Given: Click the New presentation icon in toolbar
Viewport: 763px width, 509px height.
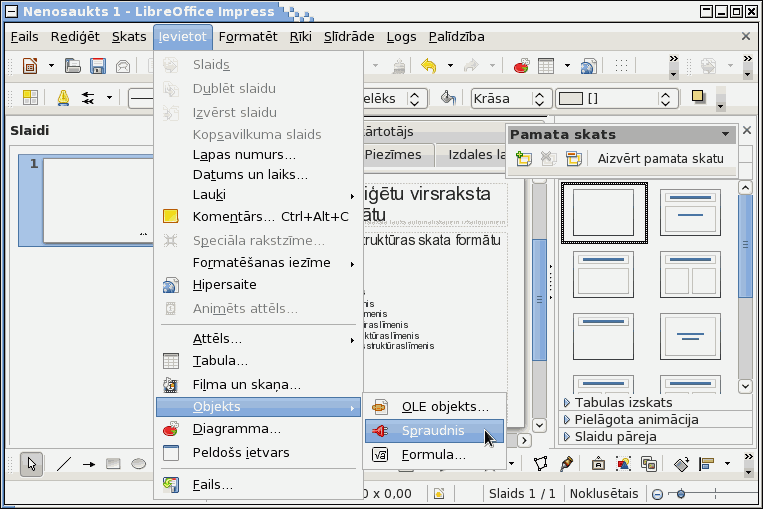Looking at the screenshot, I should (30, 65).
